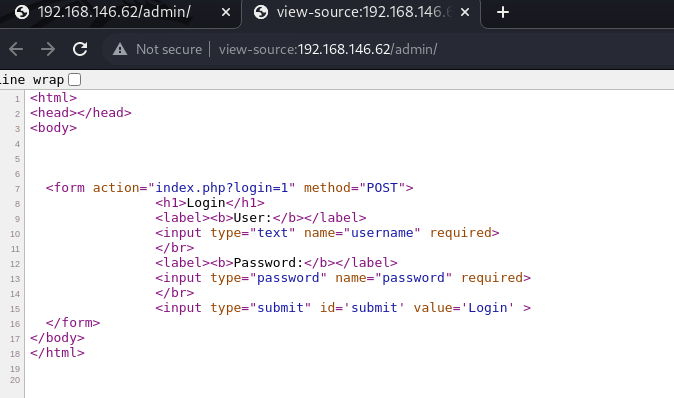This screenshot has width=674, height=398.
Task: Click the "required" attribute on line 13
Action: click(x=492, y=278)
